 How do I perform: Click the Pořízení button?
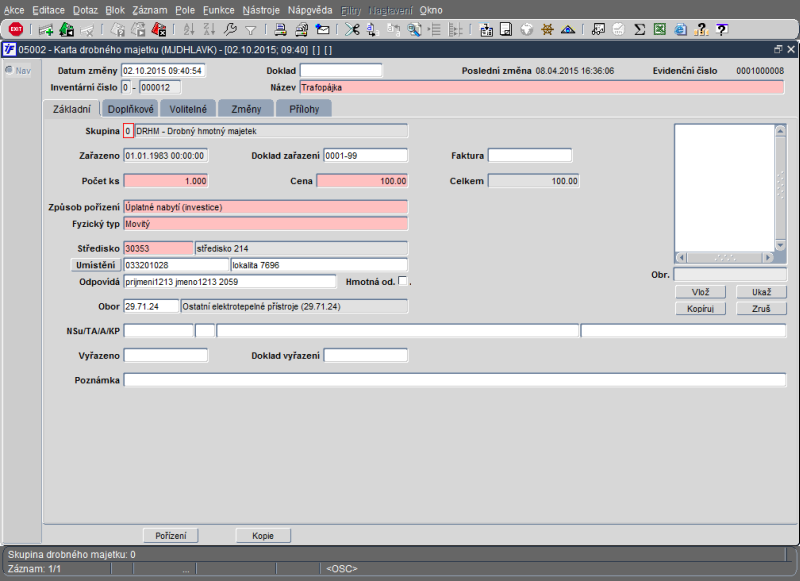(171, 536)
